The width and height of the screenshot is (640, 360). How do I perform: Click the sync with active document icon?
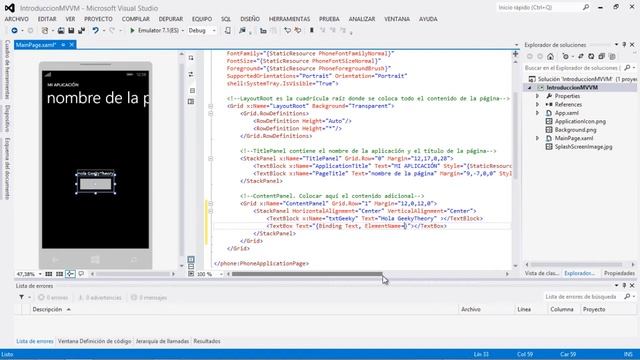pyautogui.click(x=581, y=57)
